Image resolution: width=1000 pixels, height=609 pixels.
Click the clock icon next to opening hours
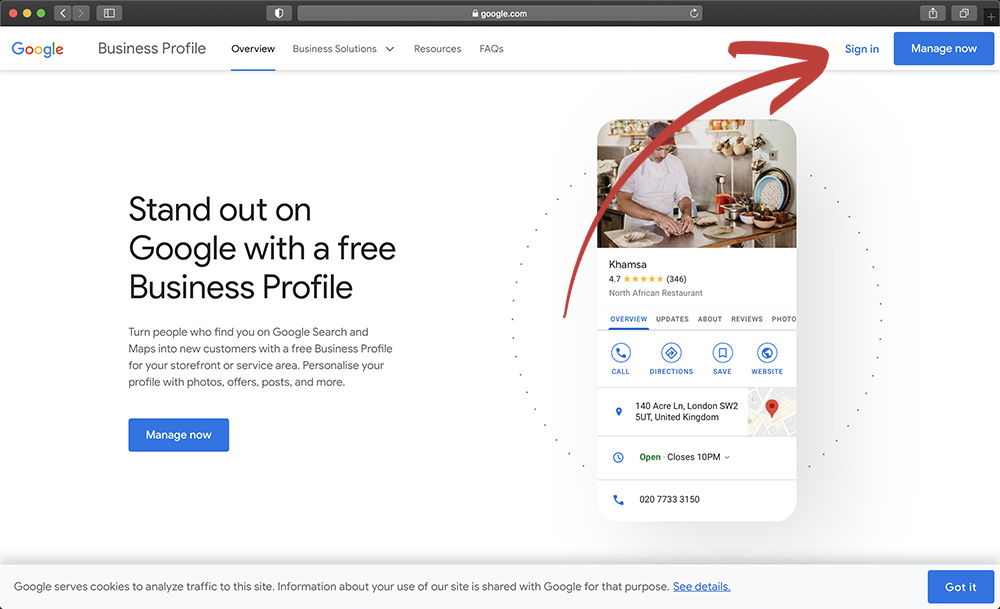618,457
